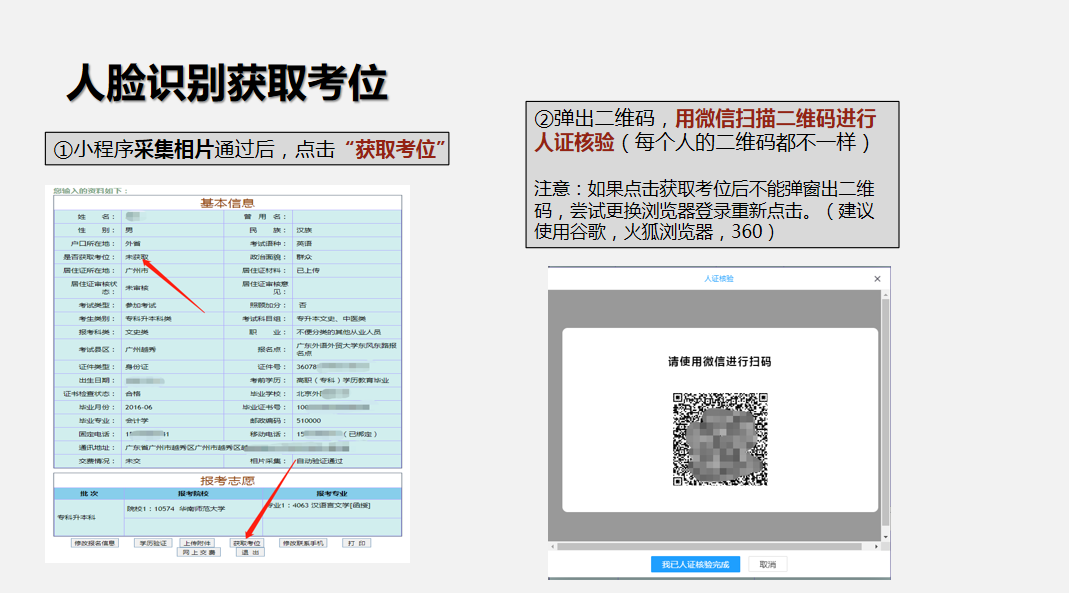Click the 上传附件 button
The width and height of the screenshot is (1069, 593).
point(199,543)
